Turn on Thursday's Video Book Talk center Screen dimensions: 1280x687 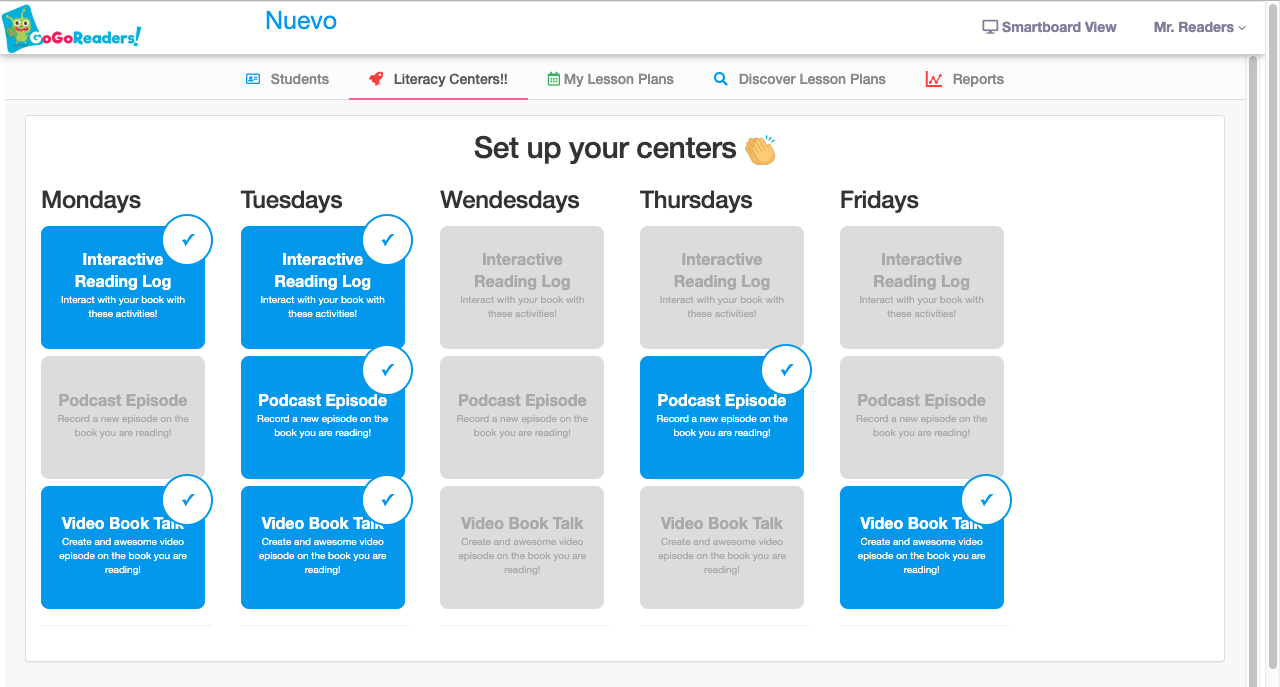[x=721, y=547]
